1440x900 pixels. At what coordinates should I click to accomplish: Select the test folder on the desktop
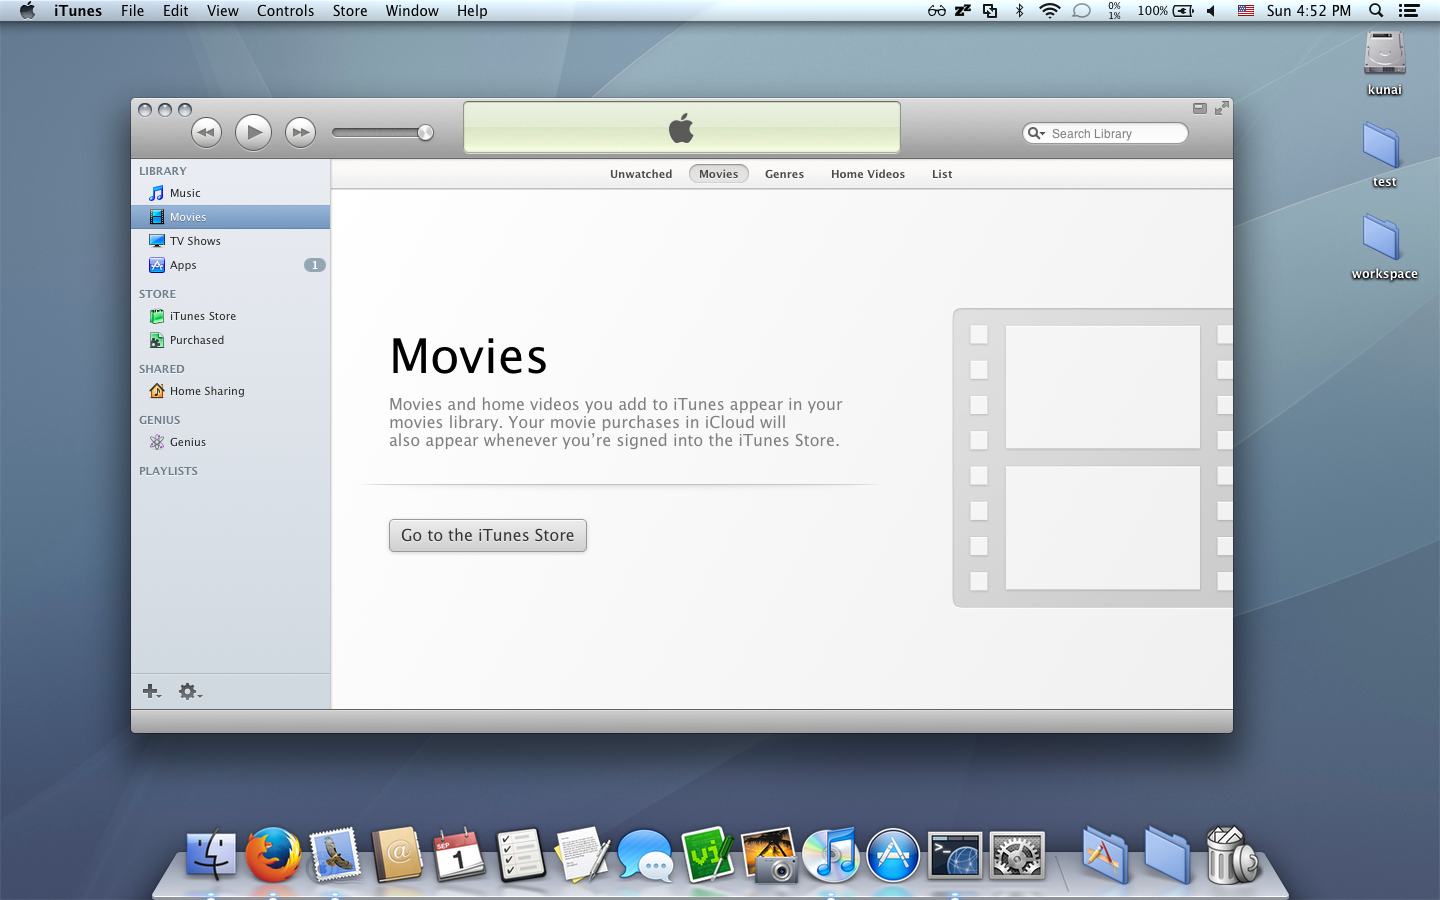[x=1385, y=155]
